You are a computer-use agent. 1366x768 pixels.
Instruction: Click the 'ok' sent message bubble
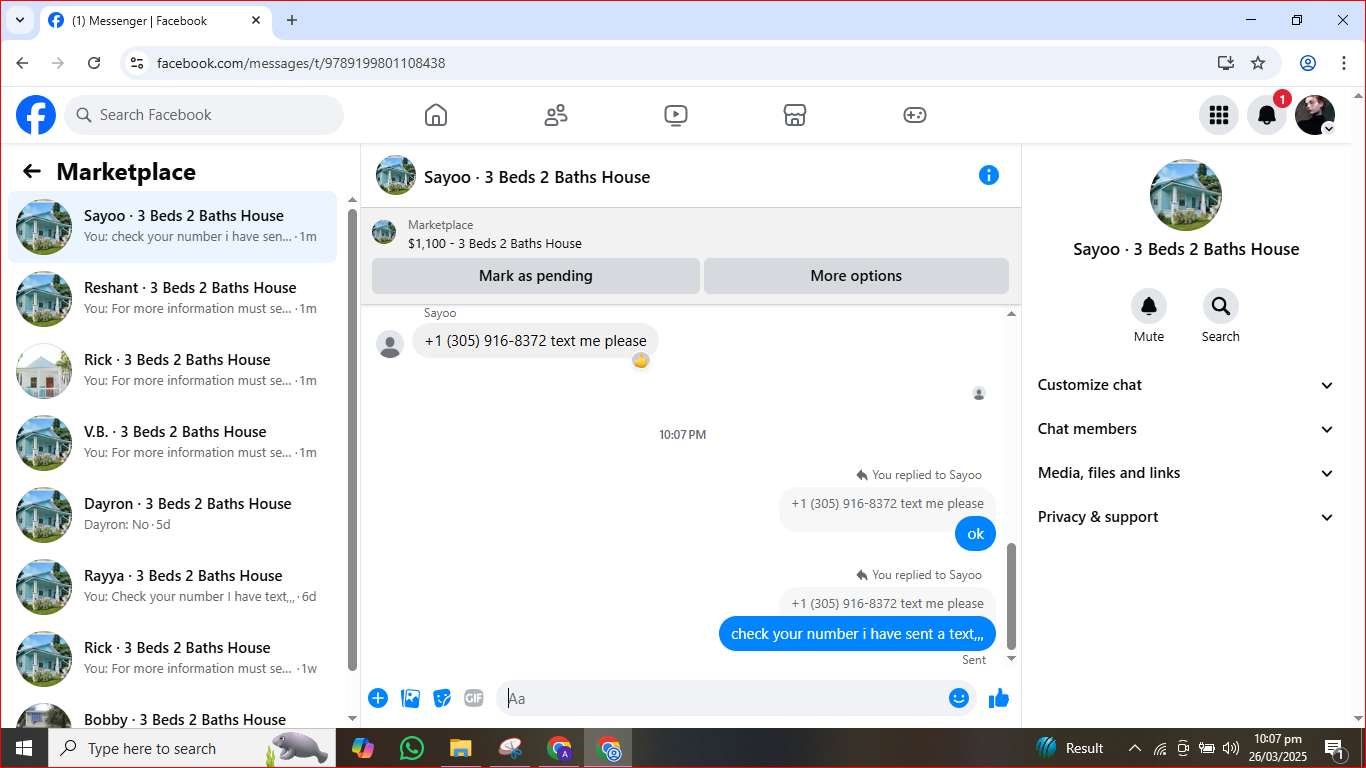[976, 534]
